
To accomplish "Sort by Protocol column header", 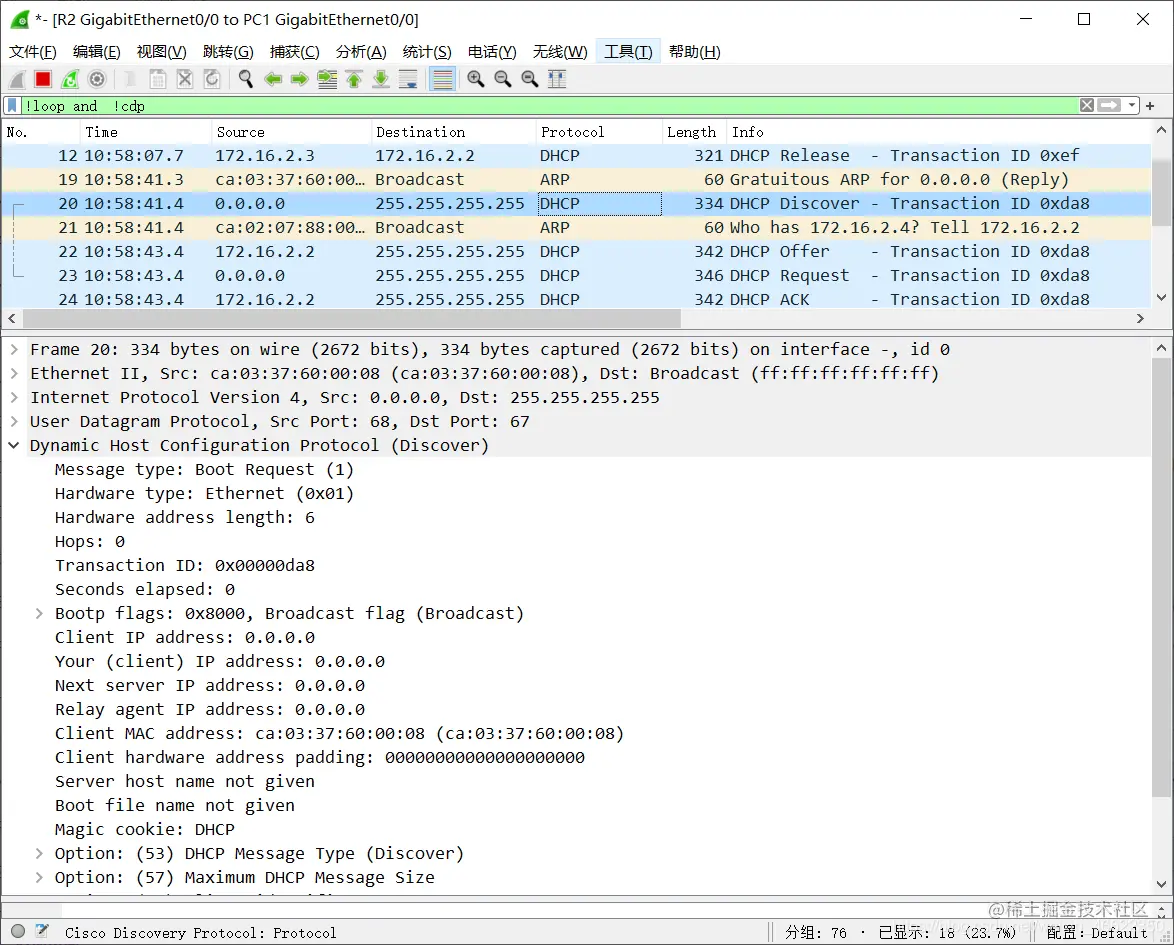I will point(600,133).
